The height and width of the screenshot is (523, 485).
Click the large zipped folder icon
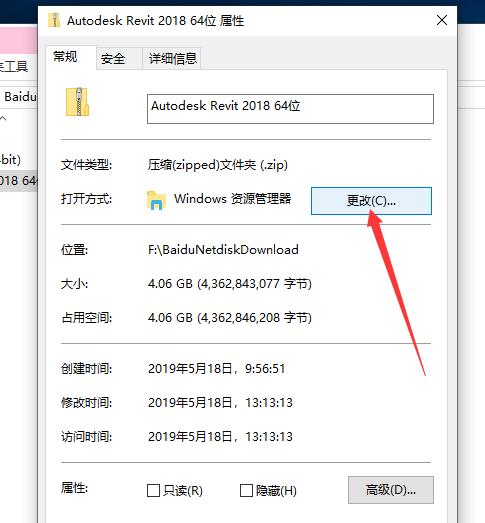click(77, 102)
